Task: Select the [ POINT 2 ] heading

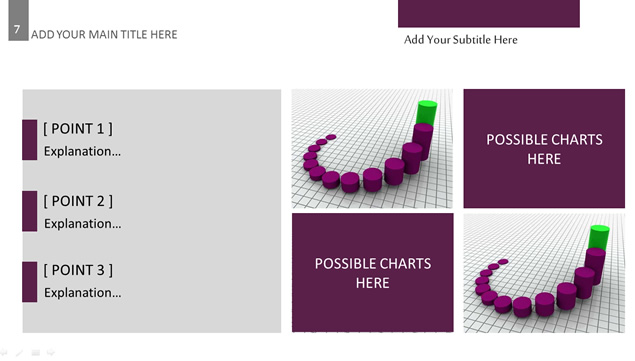Action: 78,201
